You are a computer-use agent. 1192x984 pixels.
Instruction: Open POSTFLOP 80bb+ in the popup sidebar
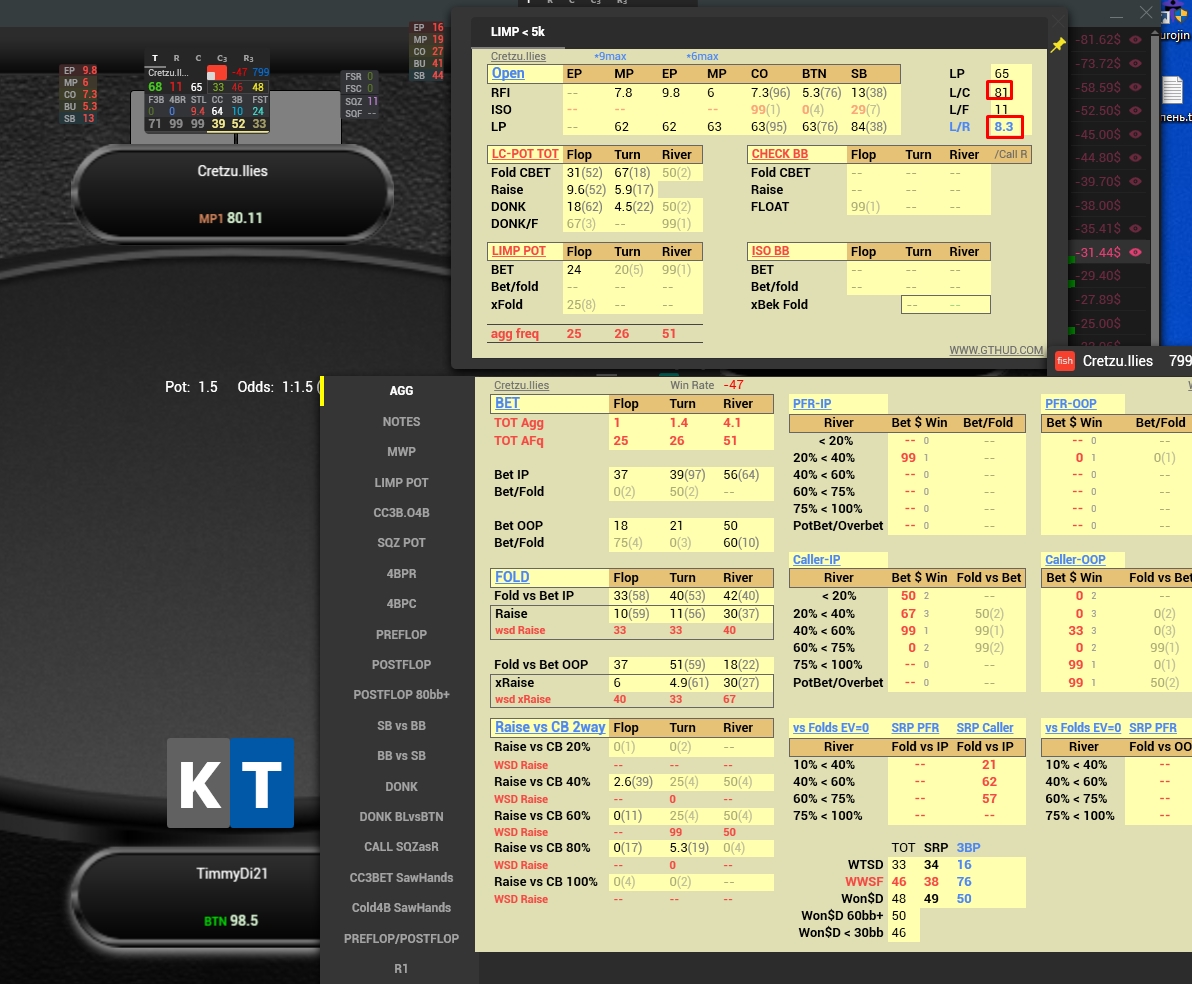(x=401, y=695)
